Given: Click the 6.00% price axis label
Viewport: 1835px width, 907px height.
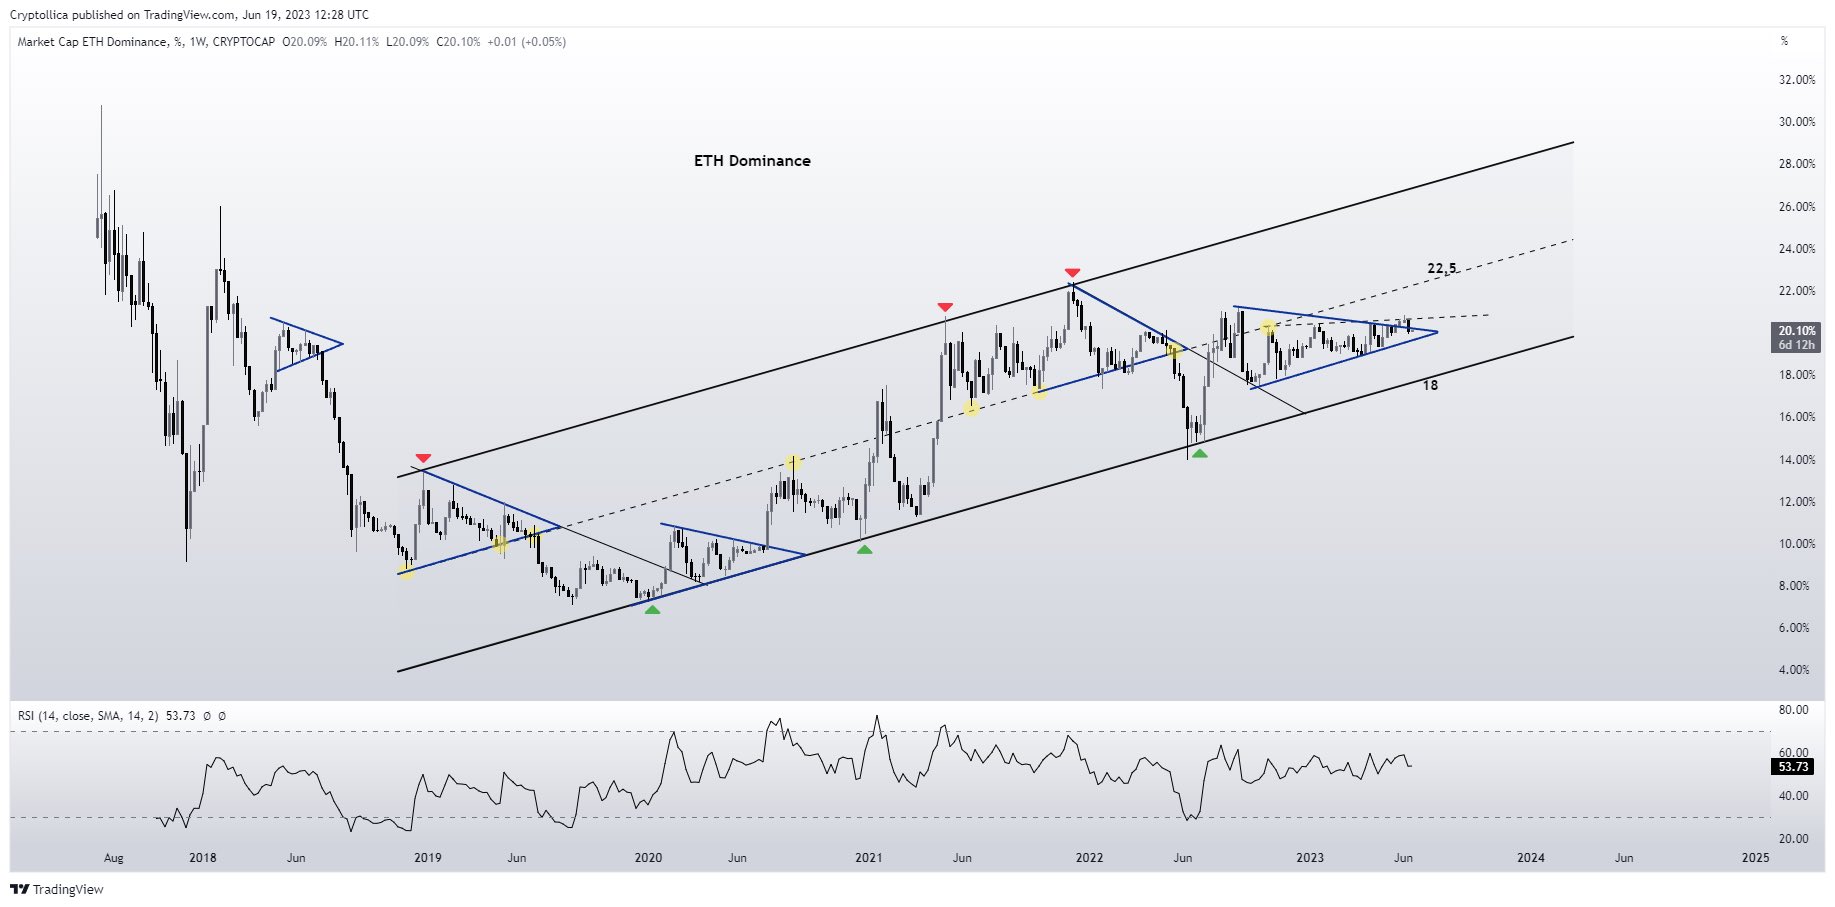Looking at the screenshot, I should click(1794, 628).
